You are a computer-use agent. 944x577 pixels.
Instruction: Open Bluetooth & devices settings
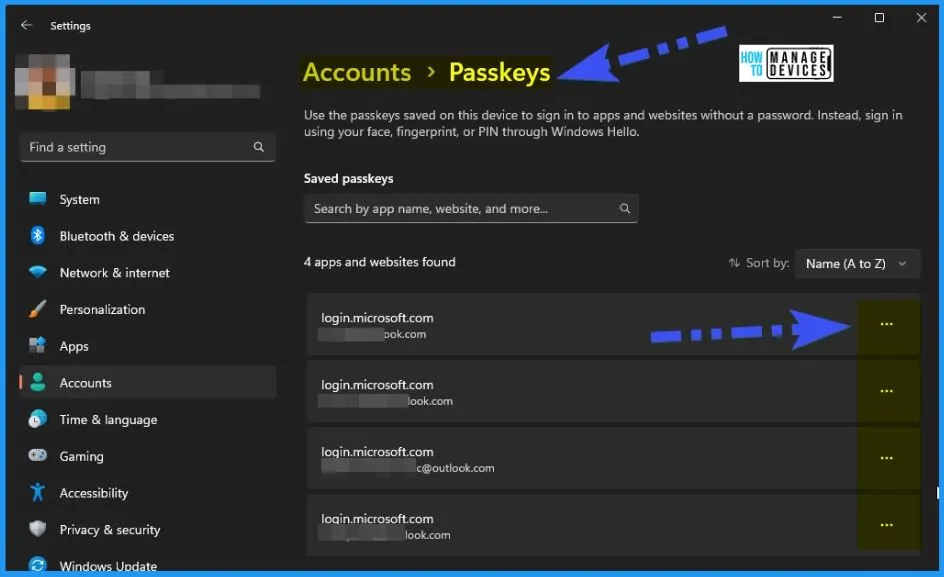[x=148, y=235]
